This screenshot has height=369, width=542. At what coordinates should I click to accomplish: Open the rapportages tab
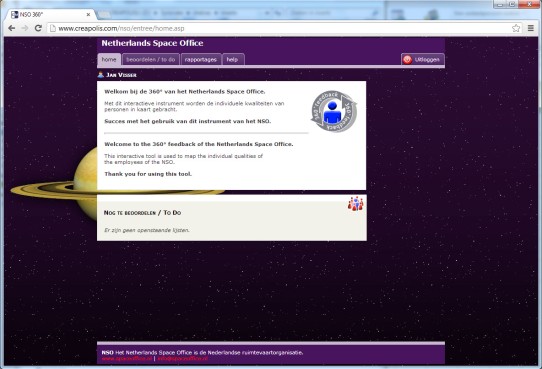(201, 59)
